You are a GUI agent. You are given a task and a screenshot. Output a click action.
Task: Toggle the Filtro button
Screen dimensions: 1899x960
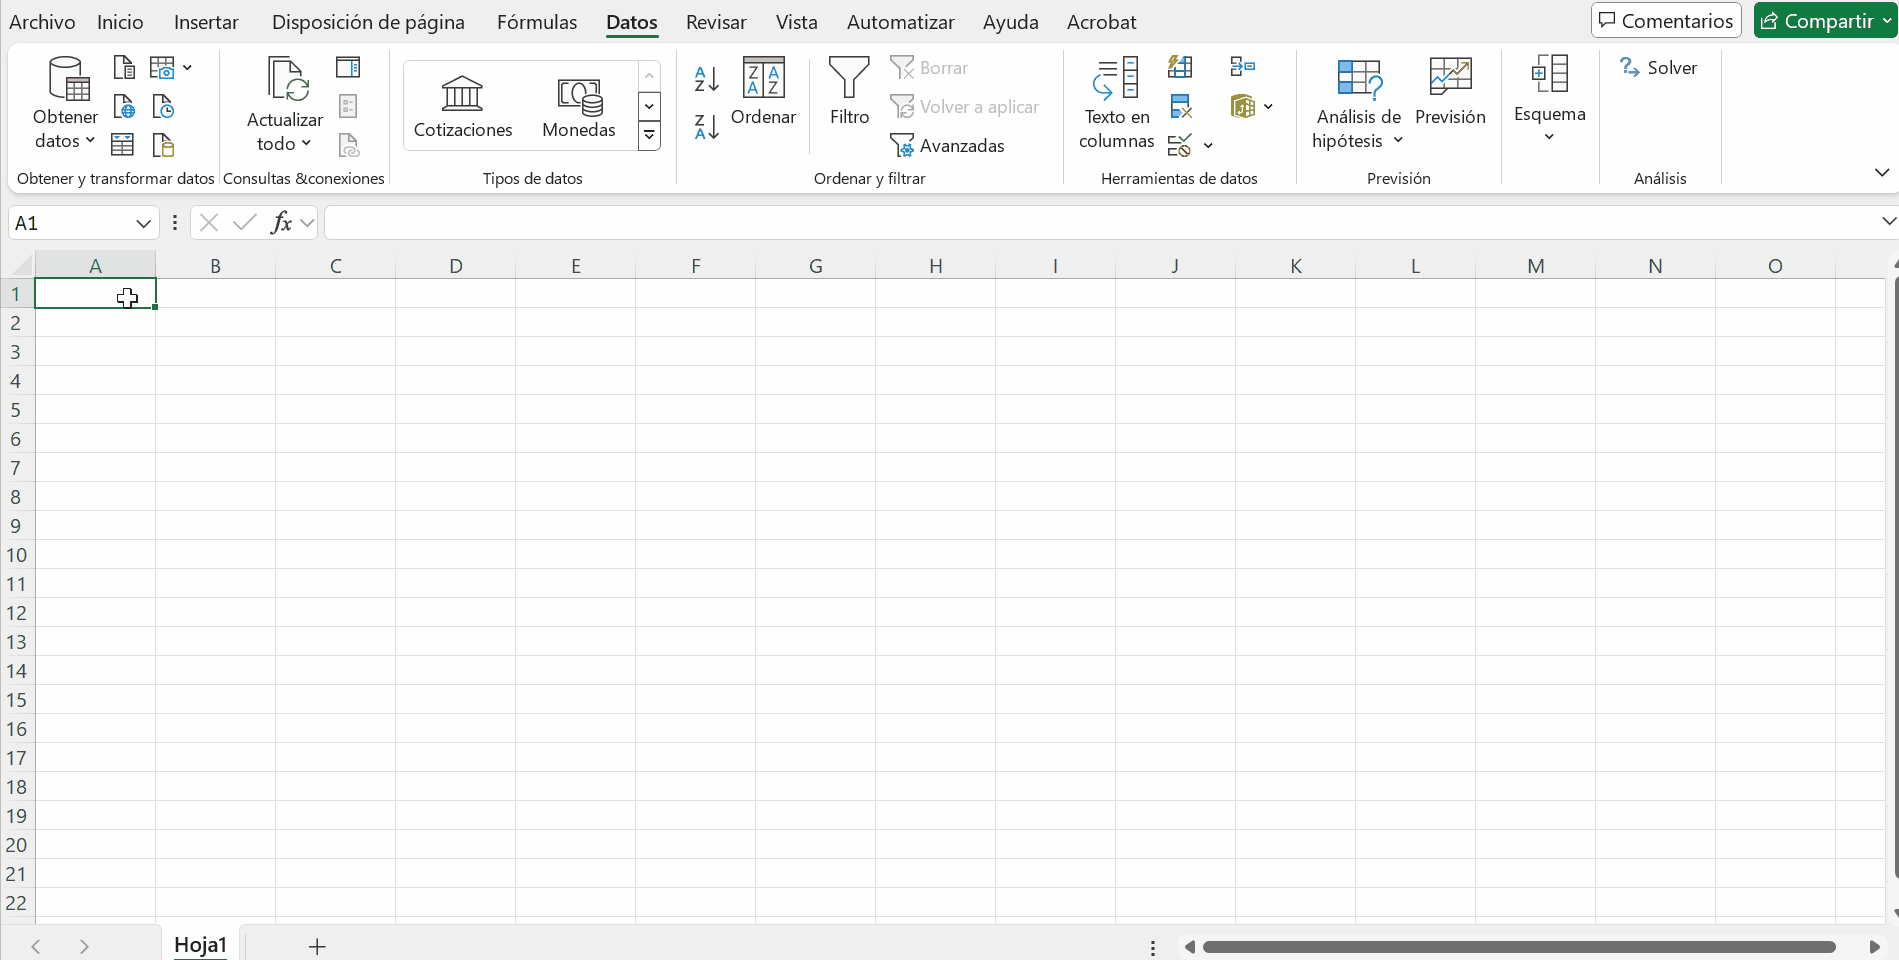pos(849,92)
